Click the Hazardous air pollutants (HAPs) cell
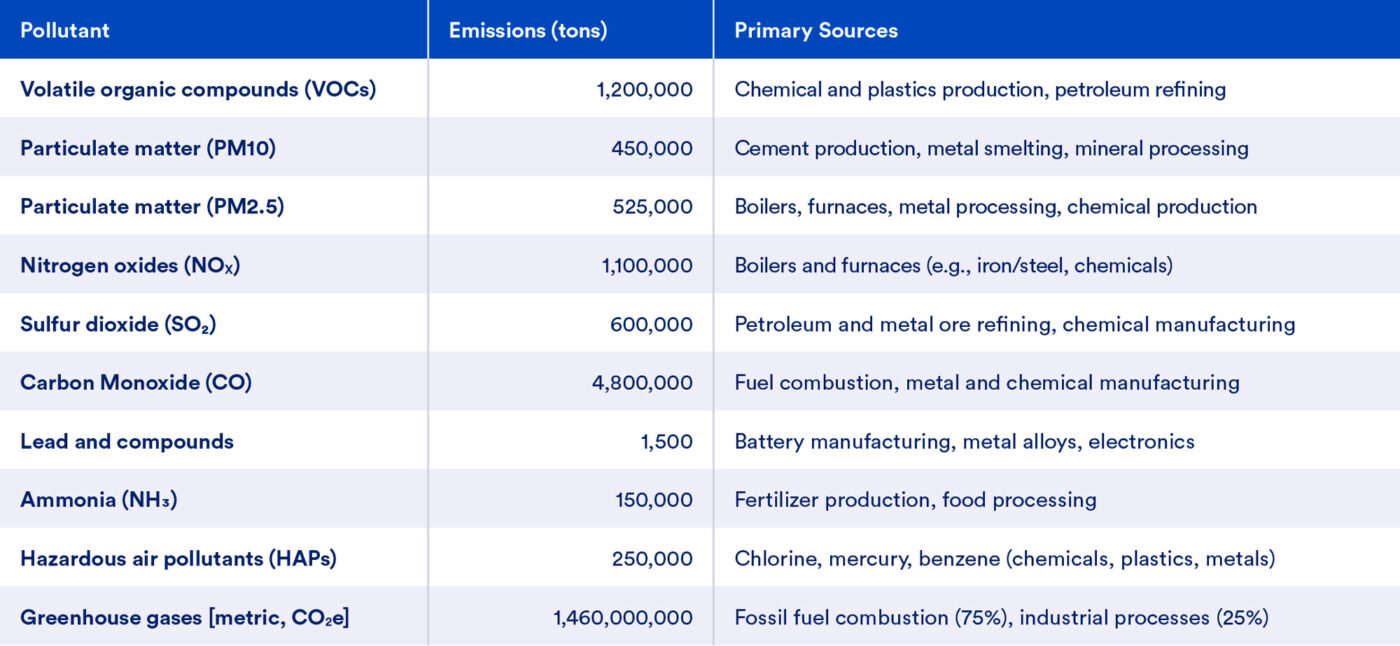Viewport: 1400px width, 646px height. pos(178,559)
